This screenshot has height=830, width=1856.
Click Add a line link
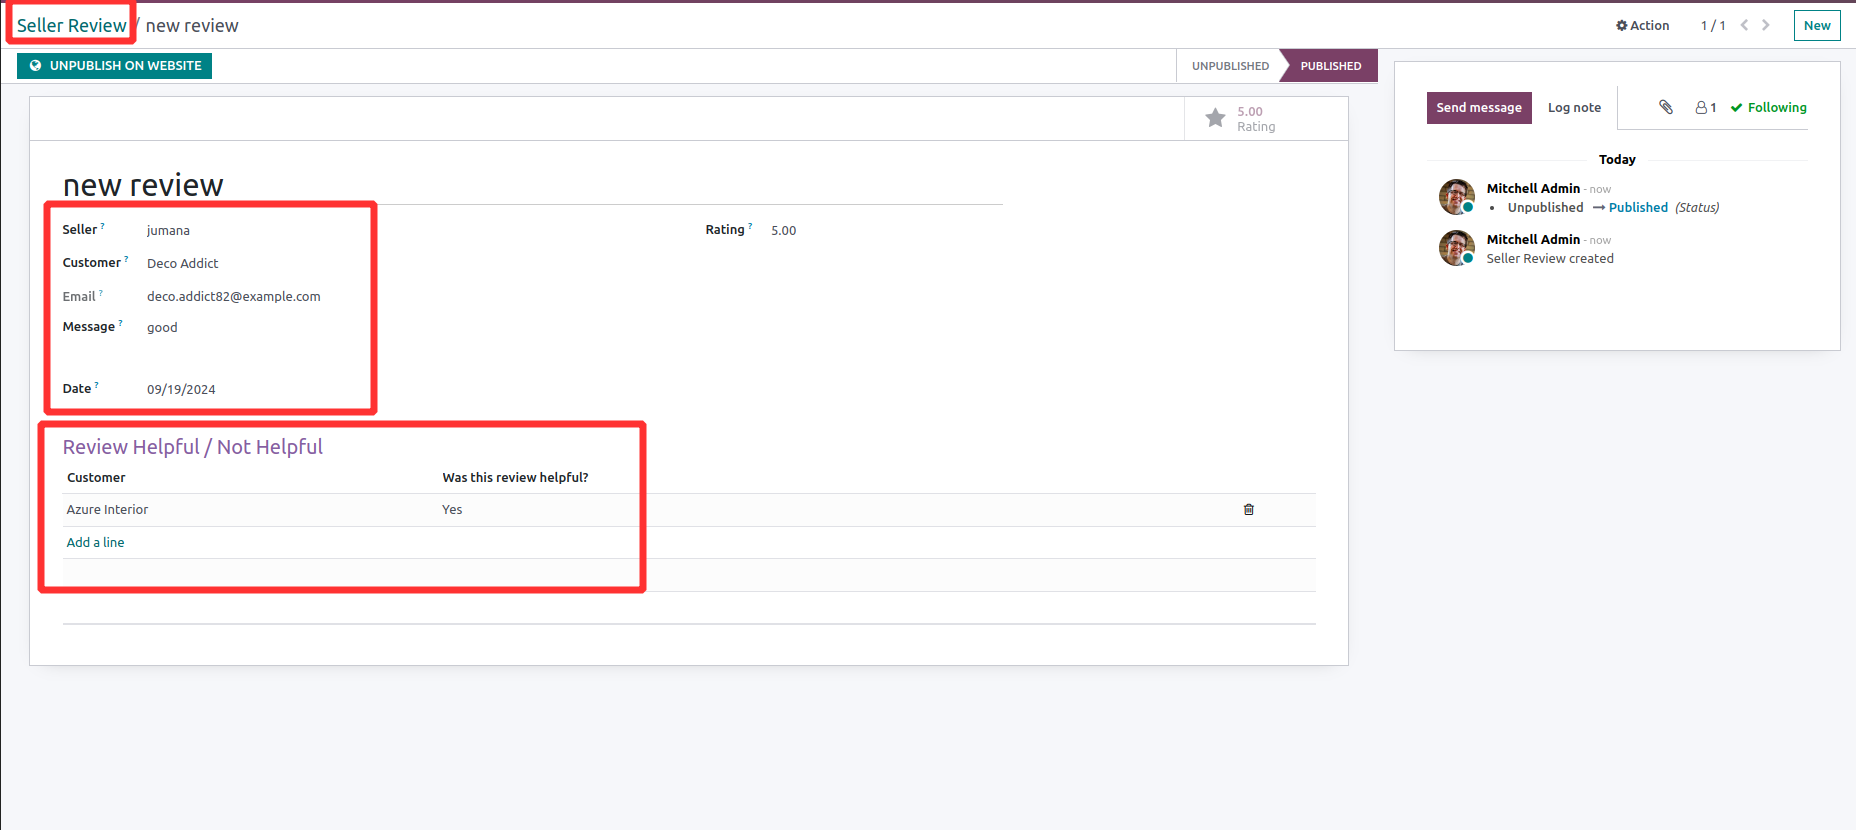(95, 542)
